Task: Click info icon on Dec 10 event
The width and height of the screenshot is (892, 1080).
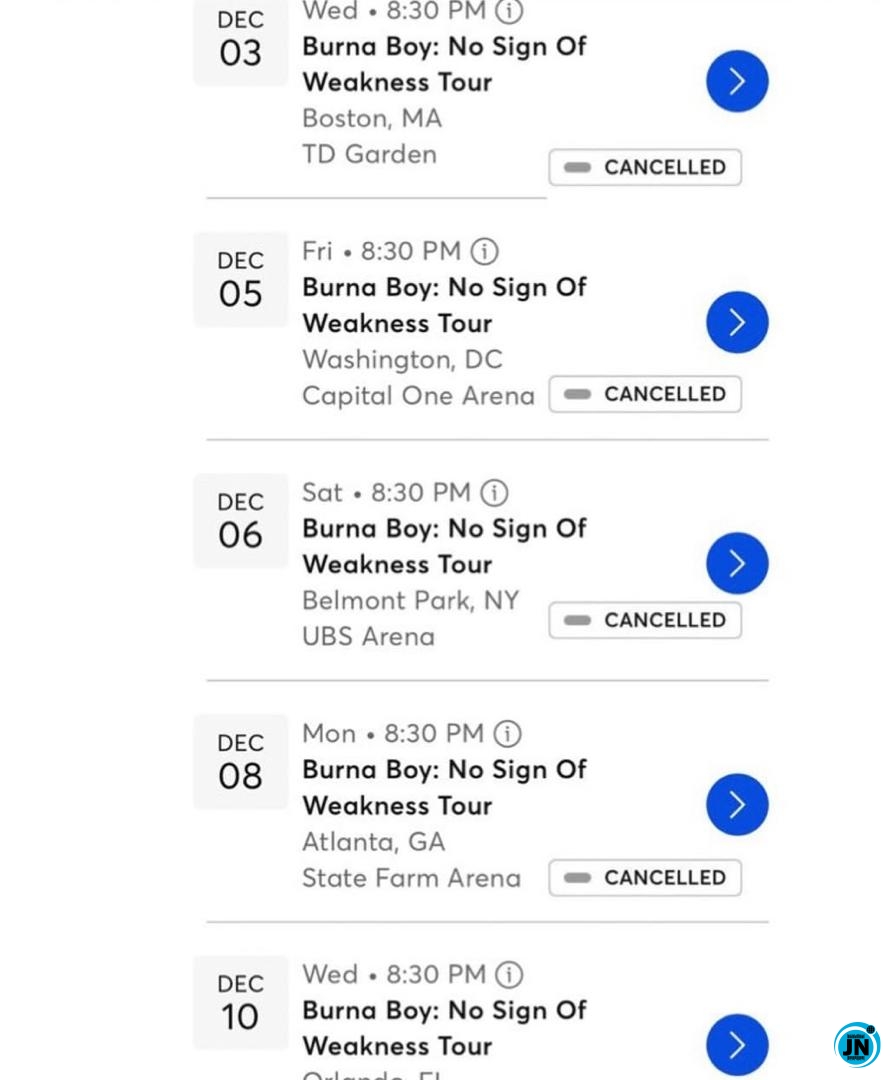Action: click(x=509, y=974)
